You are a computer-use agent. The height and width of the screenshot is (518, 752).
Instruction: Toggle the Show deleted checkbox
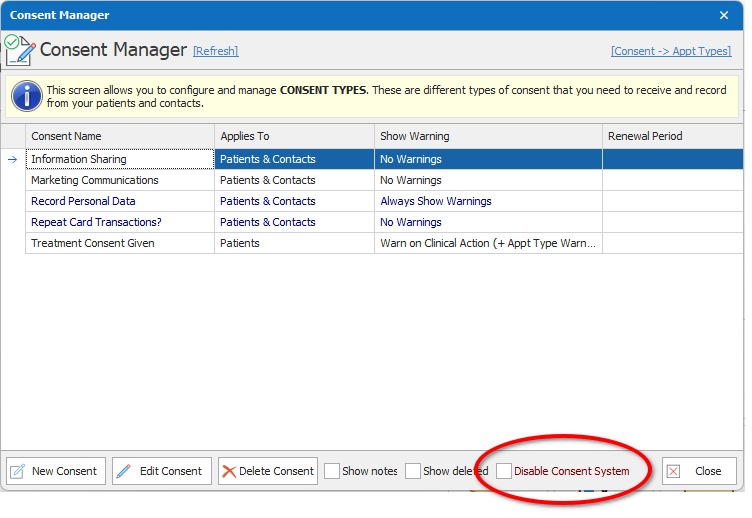(413, 471)
